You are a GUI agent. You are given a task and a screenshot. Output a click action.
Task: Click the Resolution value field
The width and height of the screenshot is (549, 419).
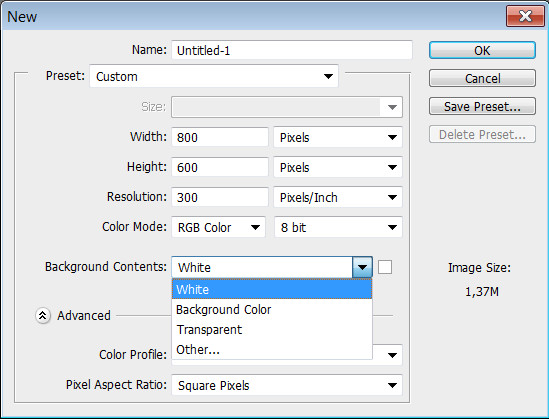[x=220, y=197]
